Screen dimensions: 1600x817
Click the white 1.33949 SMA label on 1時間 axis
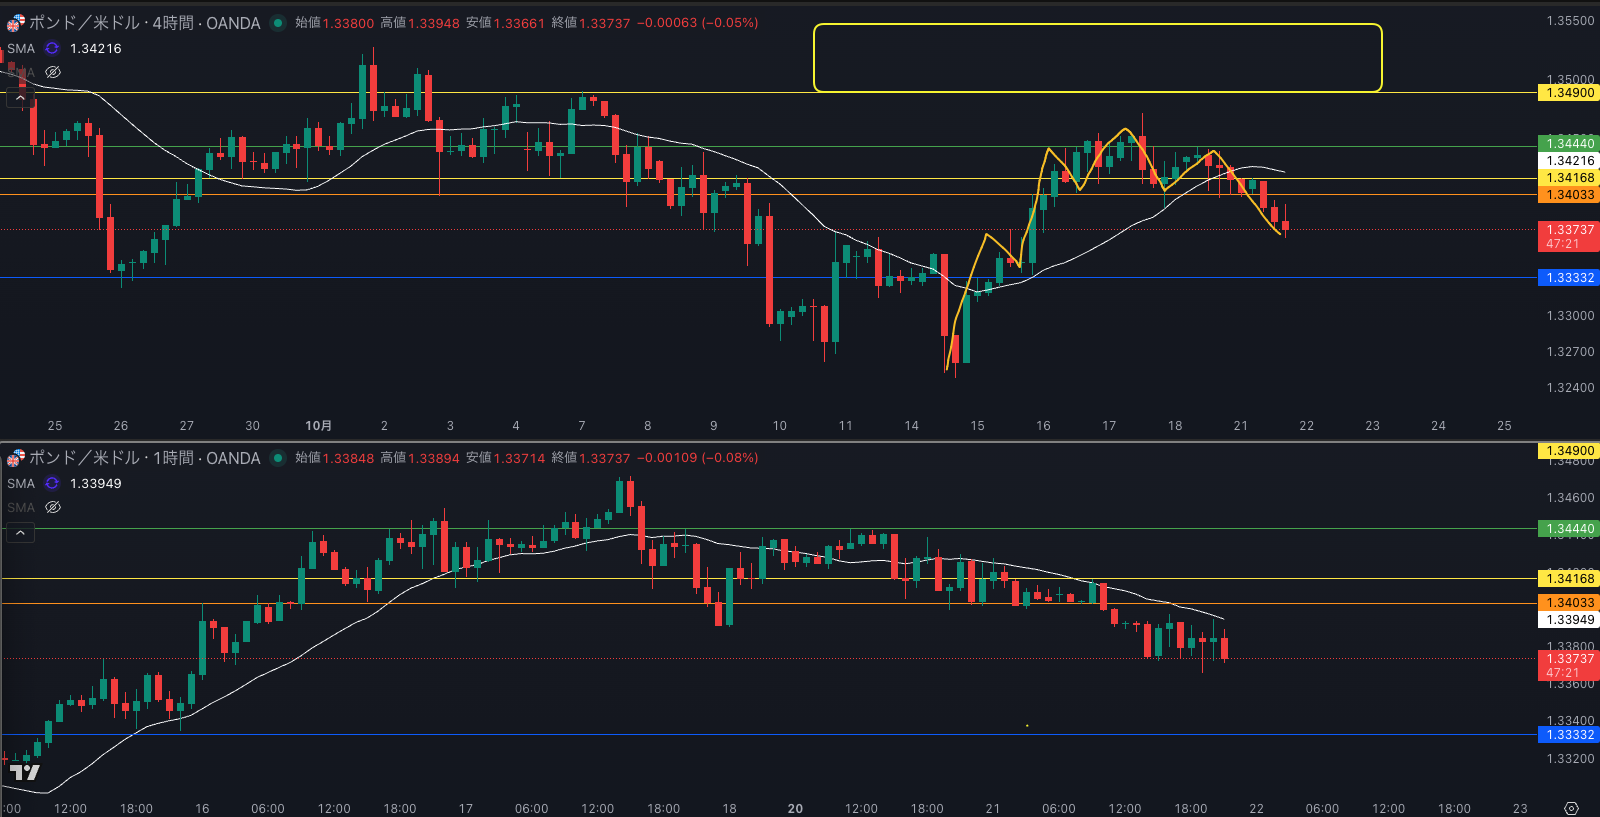[x=1569, y=620]
